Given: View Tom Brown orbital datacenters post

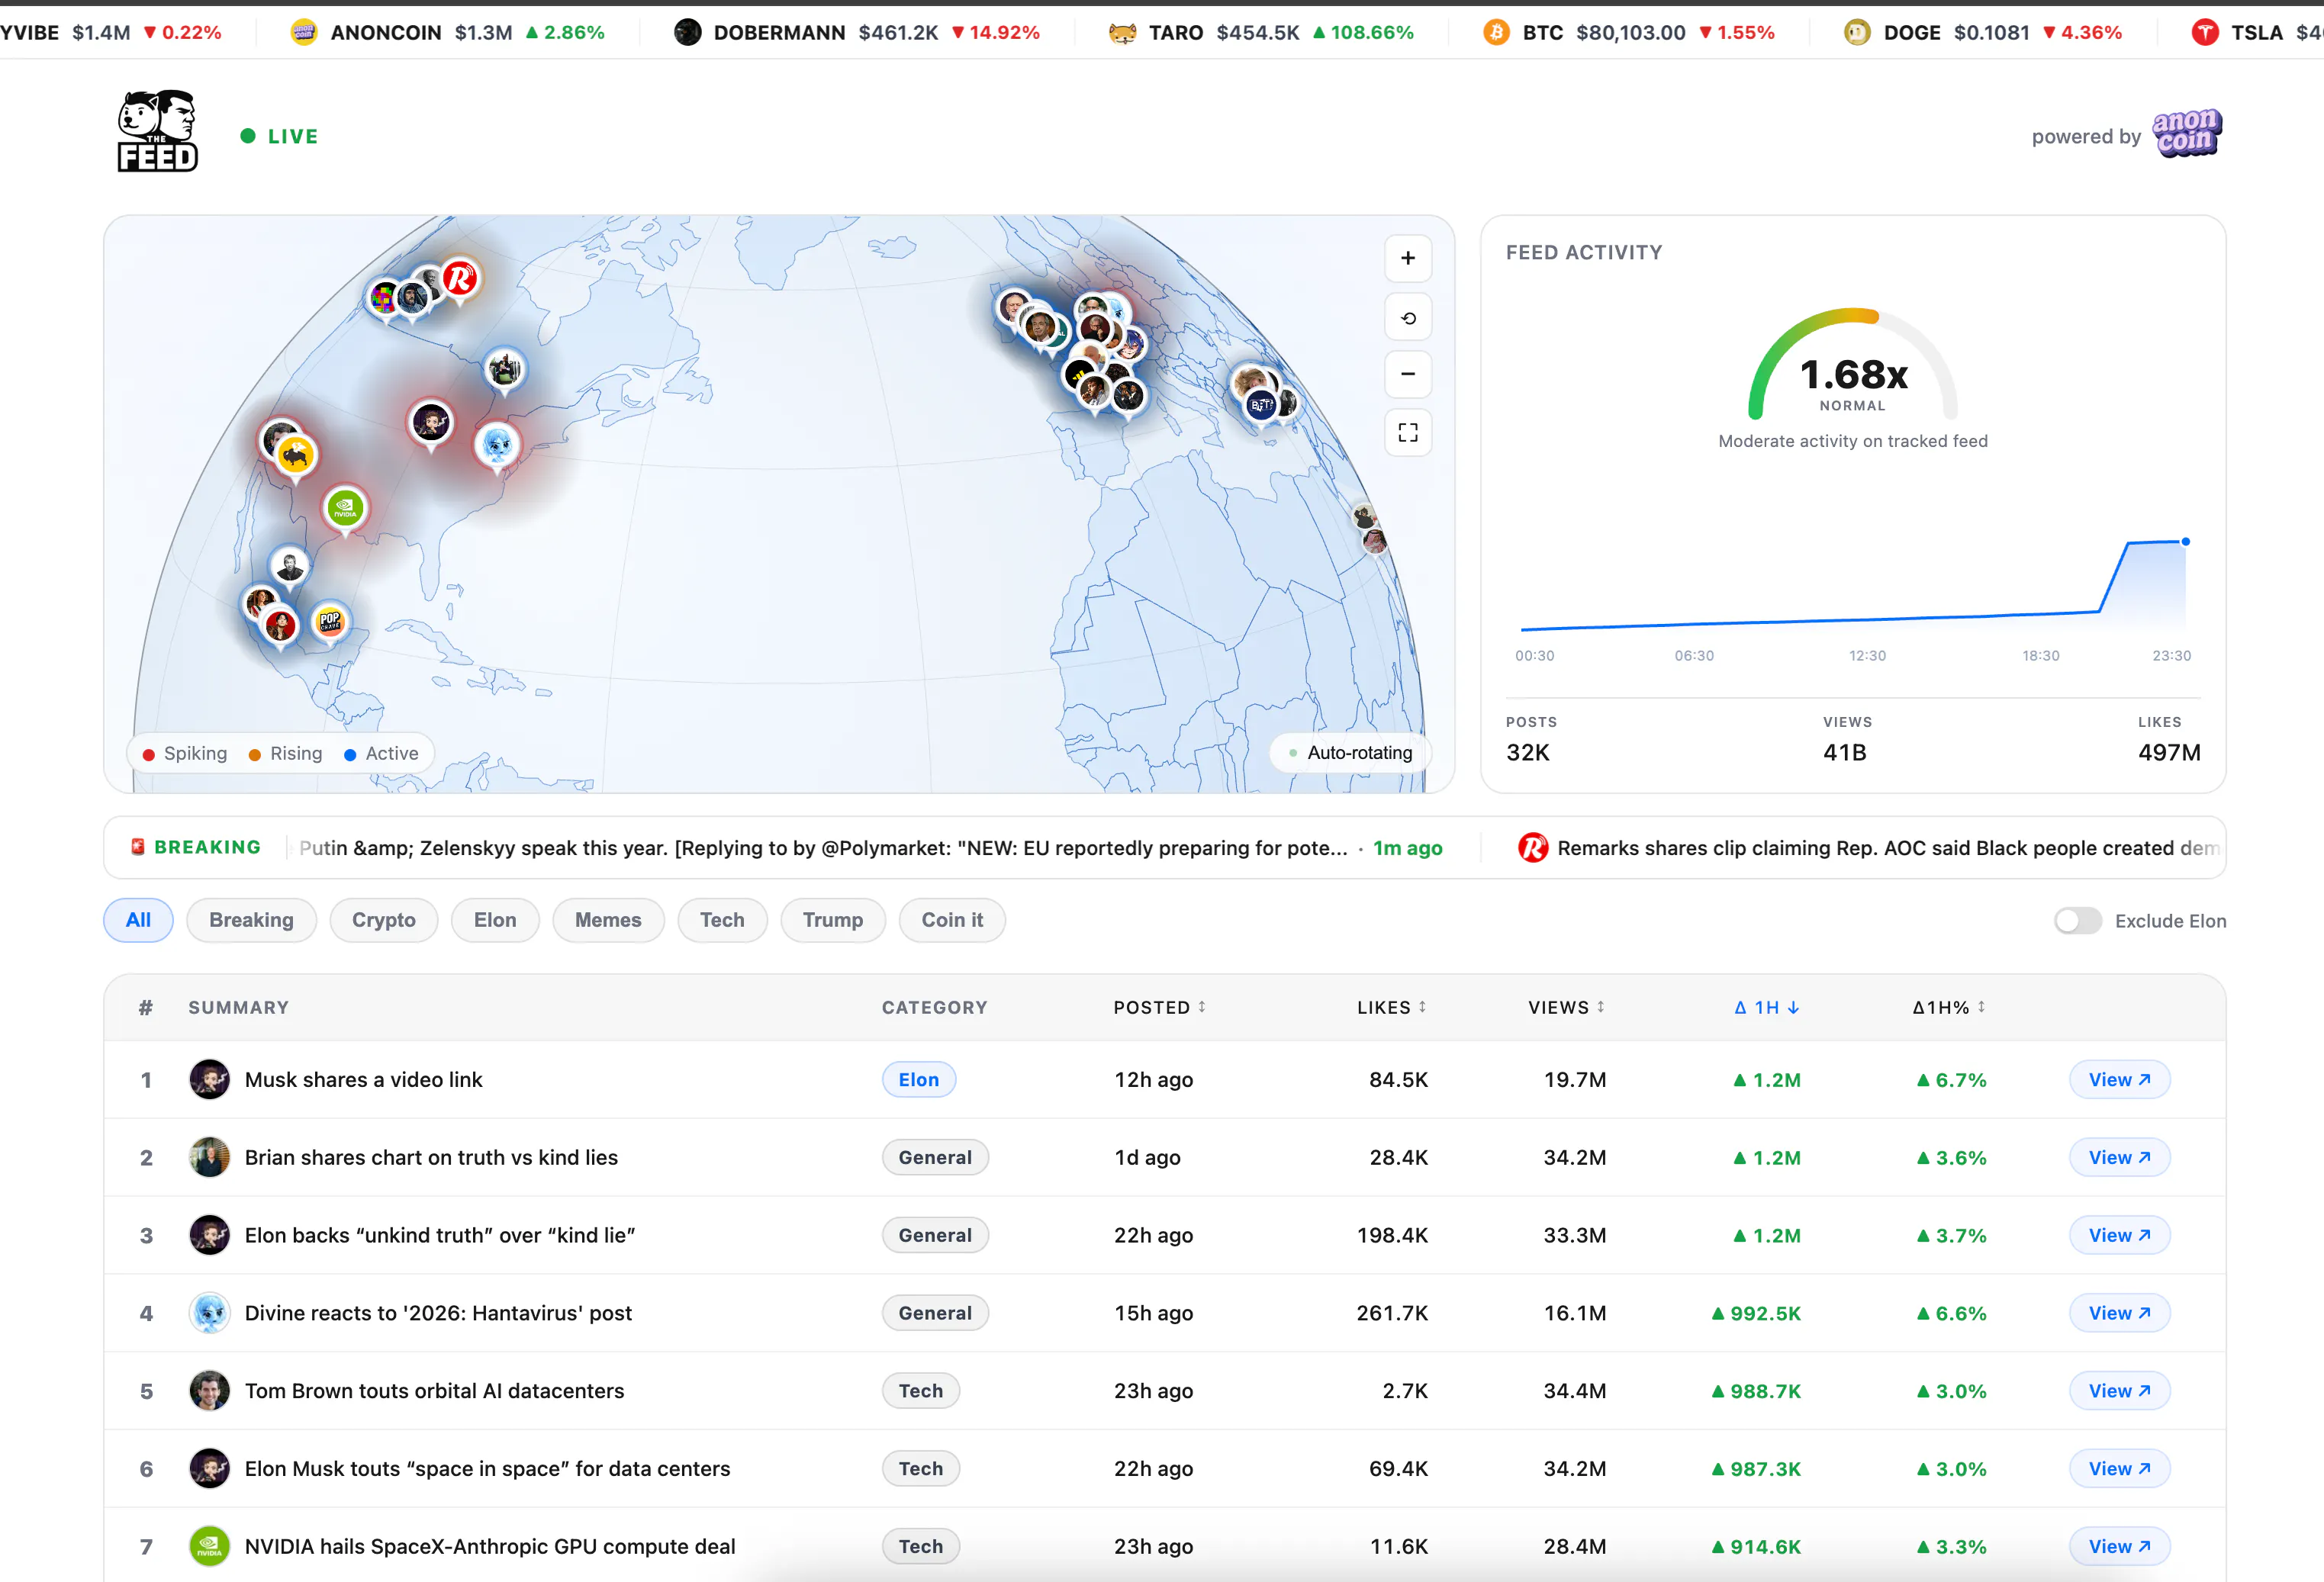Looking at the screenshot, I should tap(2119, 1391).
